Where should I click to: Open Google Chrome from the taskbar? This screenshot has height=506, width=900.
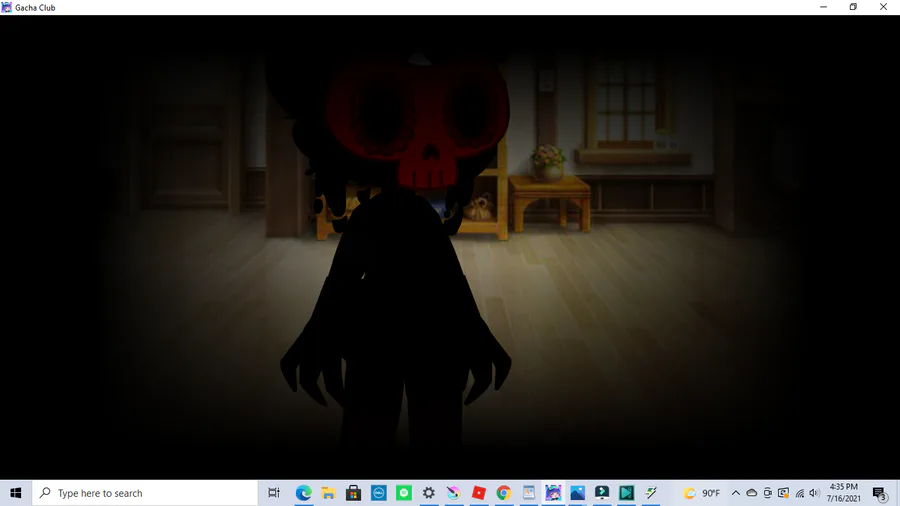tap(503, 493)
